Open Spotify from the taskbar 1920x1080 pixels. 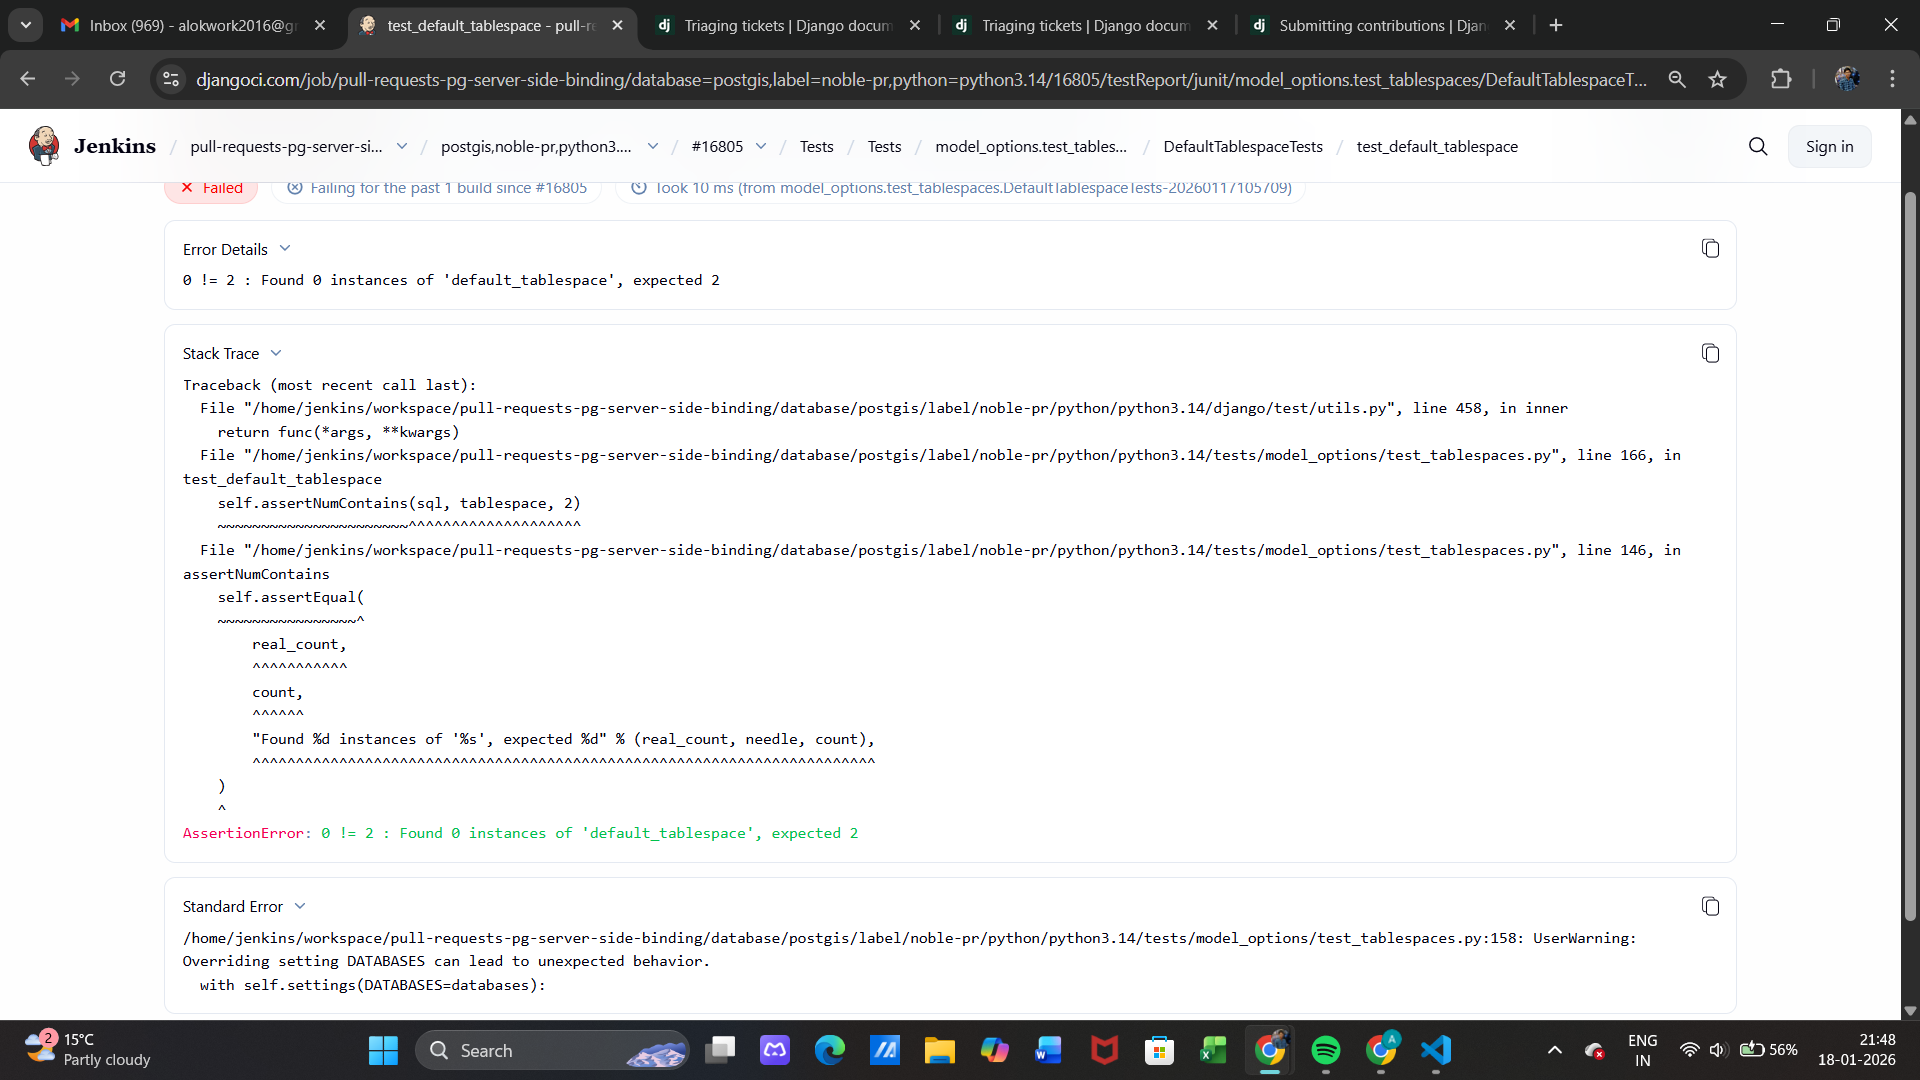(x=1325, y=1050)
